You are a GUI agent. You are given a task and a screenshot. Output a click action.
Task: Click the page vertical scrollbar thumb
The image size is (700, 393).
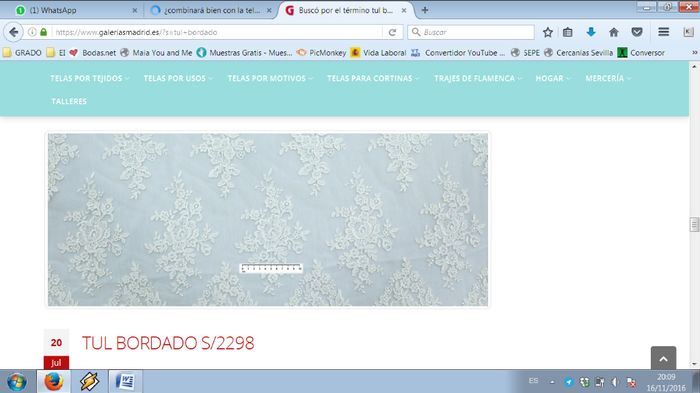click(x=694, y=225)
